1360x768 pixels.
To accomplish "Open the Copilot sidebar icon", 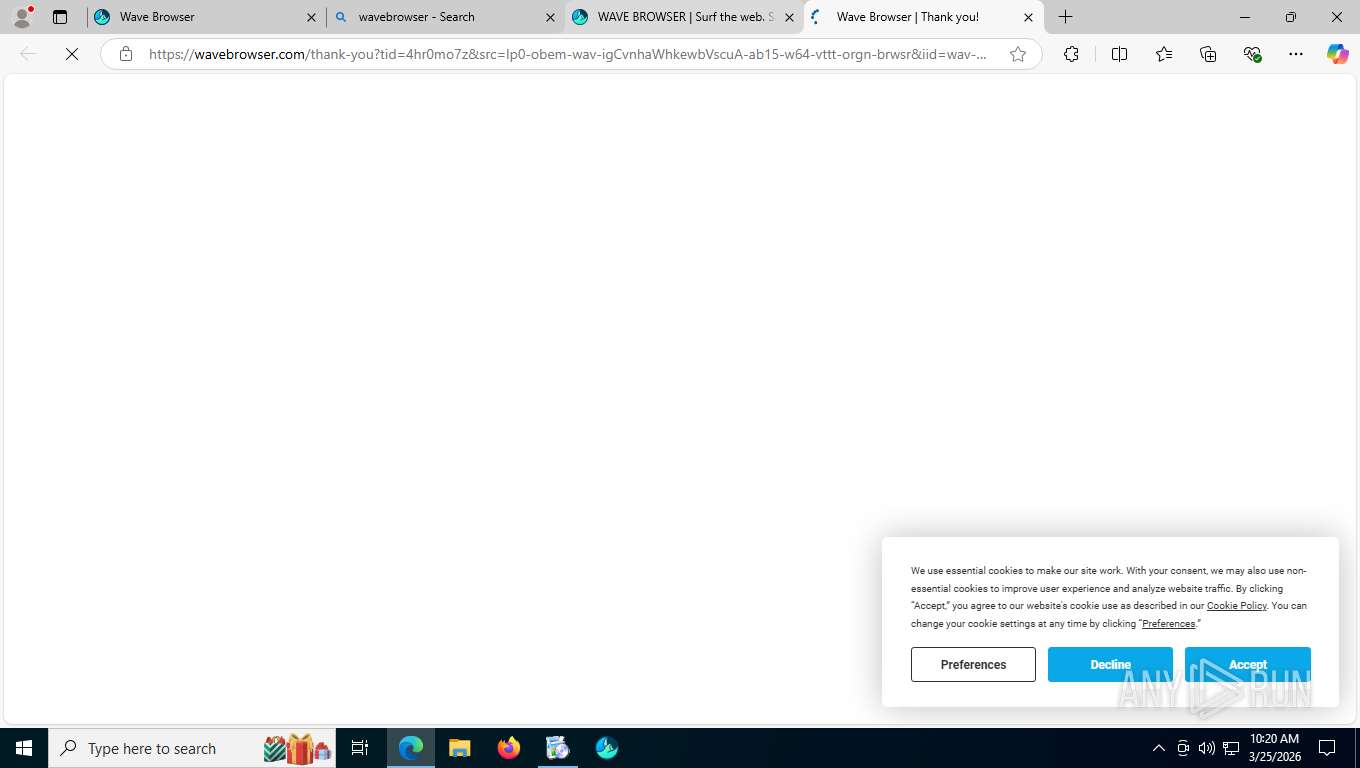I will pos(1338,54).
